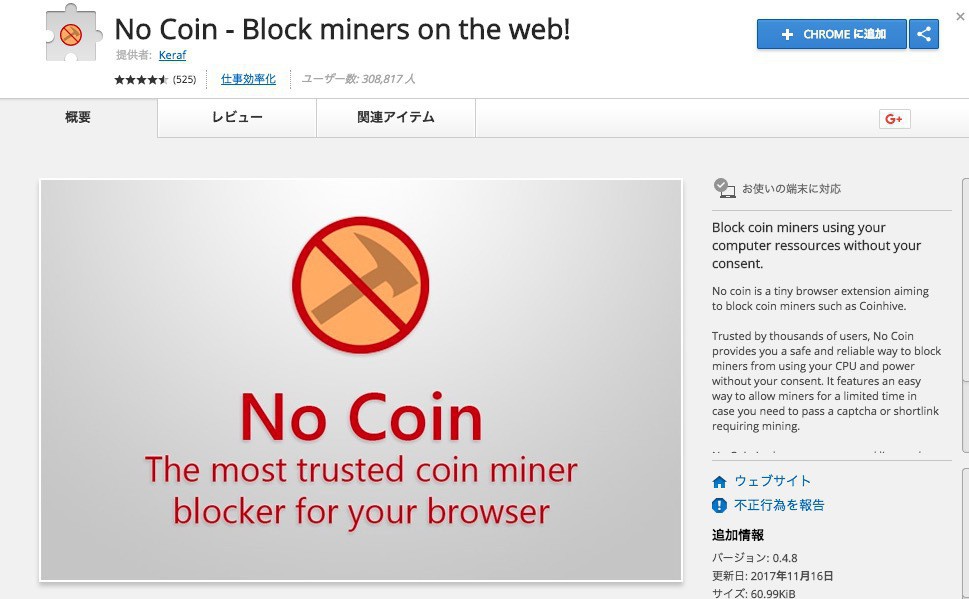The width and height of the screenshot is (969, 599).
Task: Click the (525) review count
Action: coord(184,79)
